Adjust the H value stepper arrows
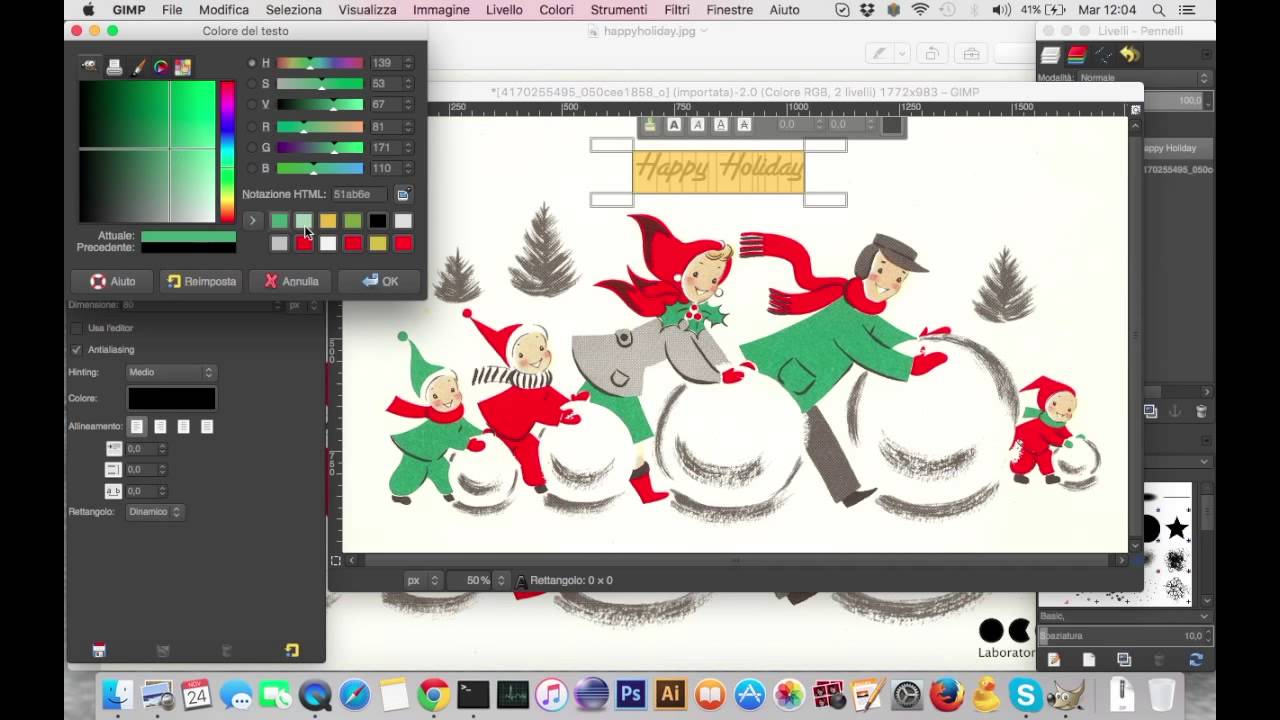This screenshot has height=720, width=1280. coord(408,63)
